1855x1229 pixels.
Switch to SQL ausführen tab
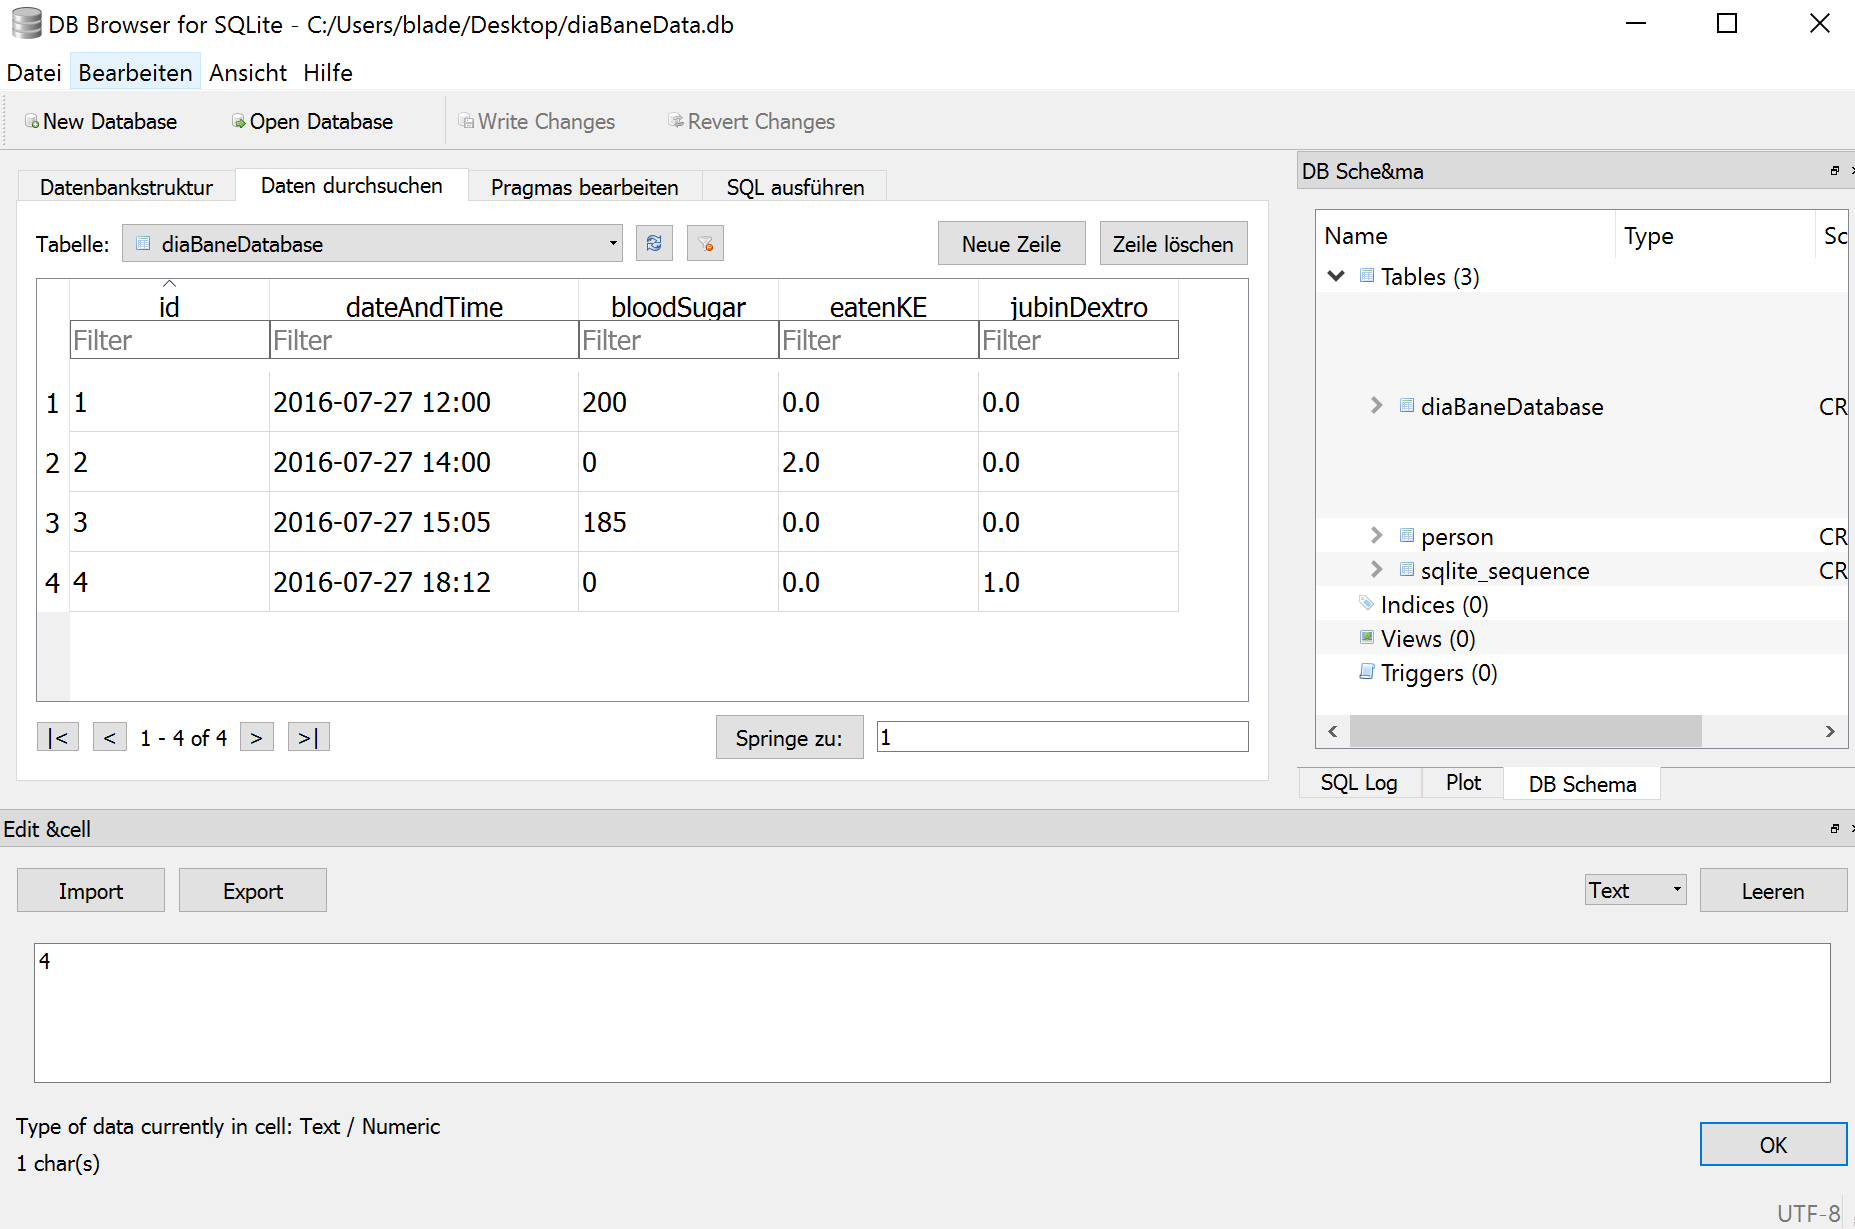[795, 187]
